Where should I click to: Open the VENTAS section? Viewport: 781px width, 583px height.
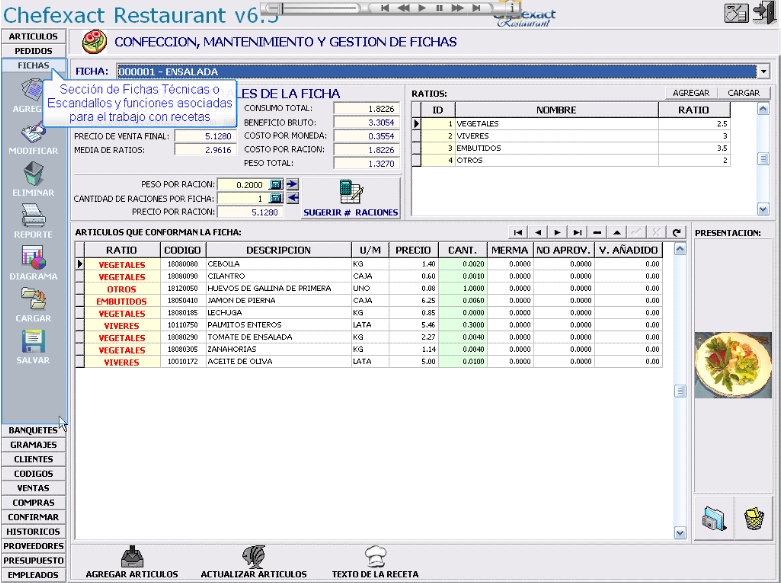pyautogui.click(x=33, y=488)
